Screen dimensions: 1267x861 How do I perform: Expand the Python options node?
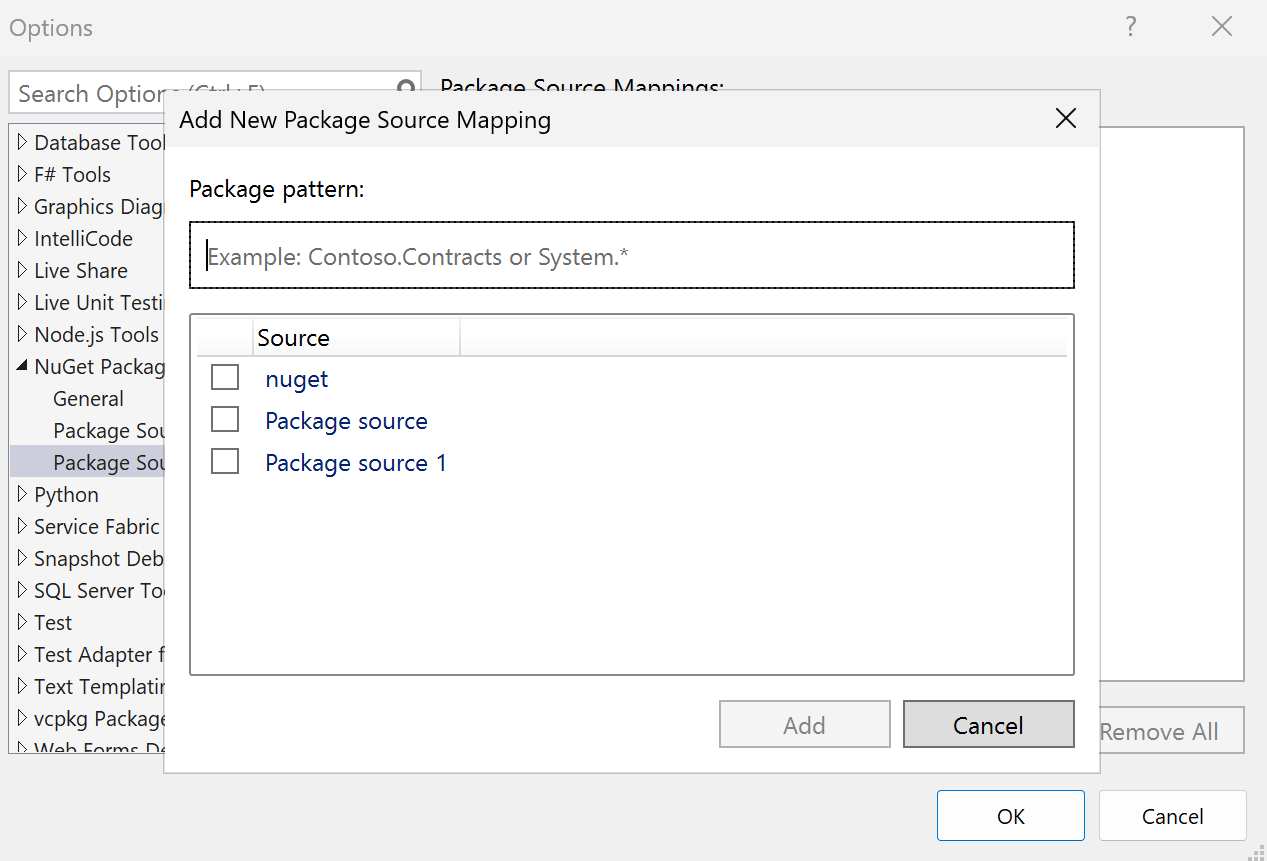pos(23,495)
